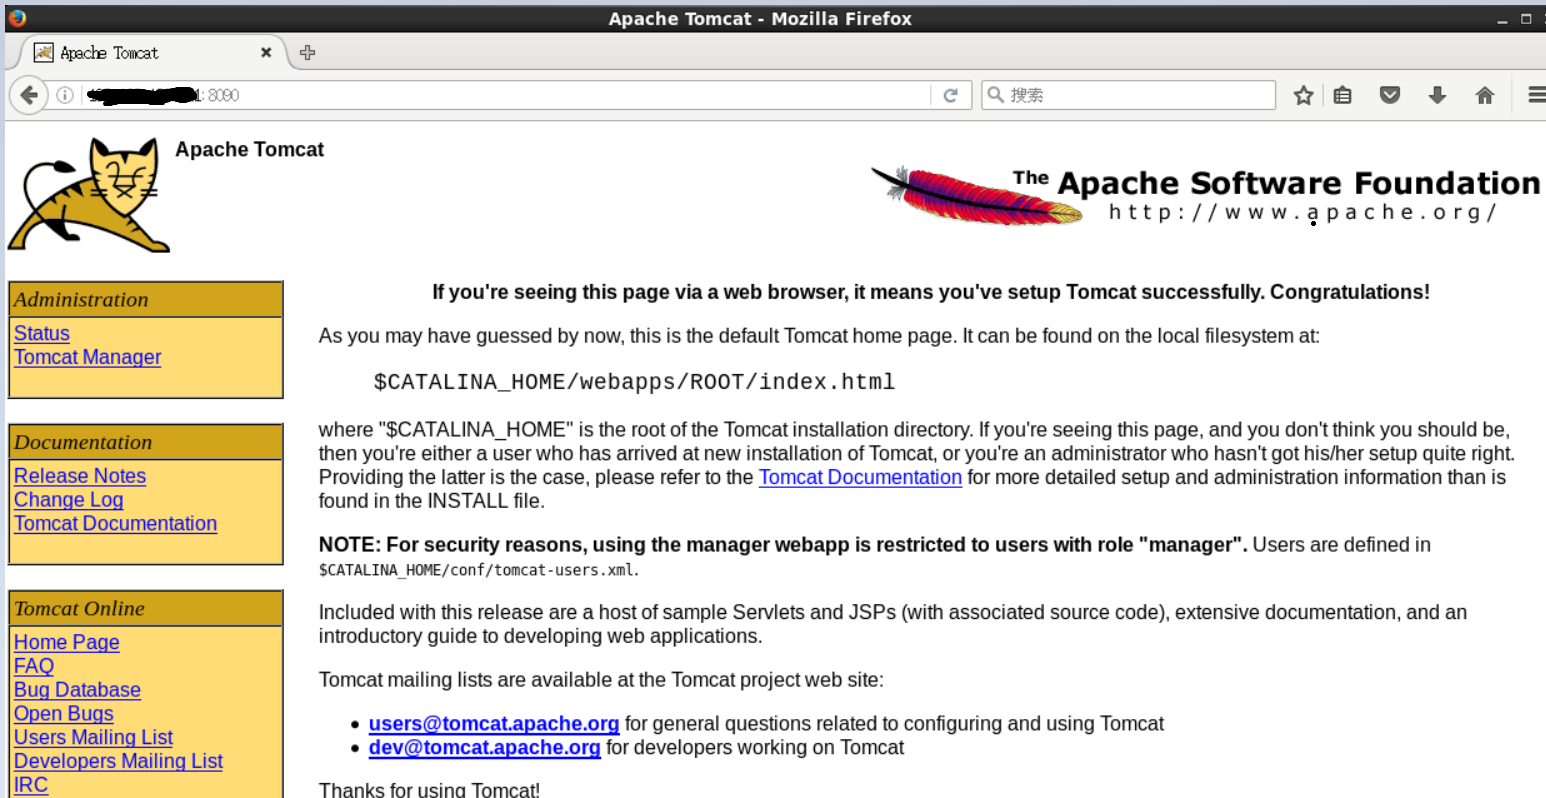Open the Users Mailing List link
Screen dimensions: 1546x798
click(94, 737)
